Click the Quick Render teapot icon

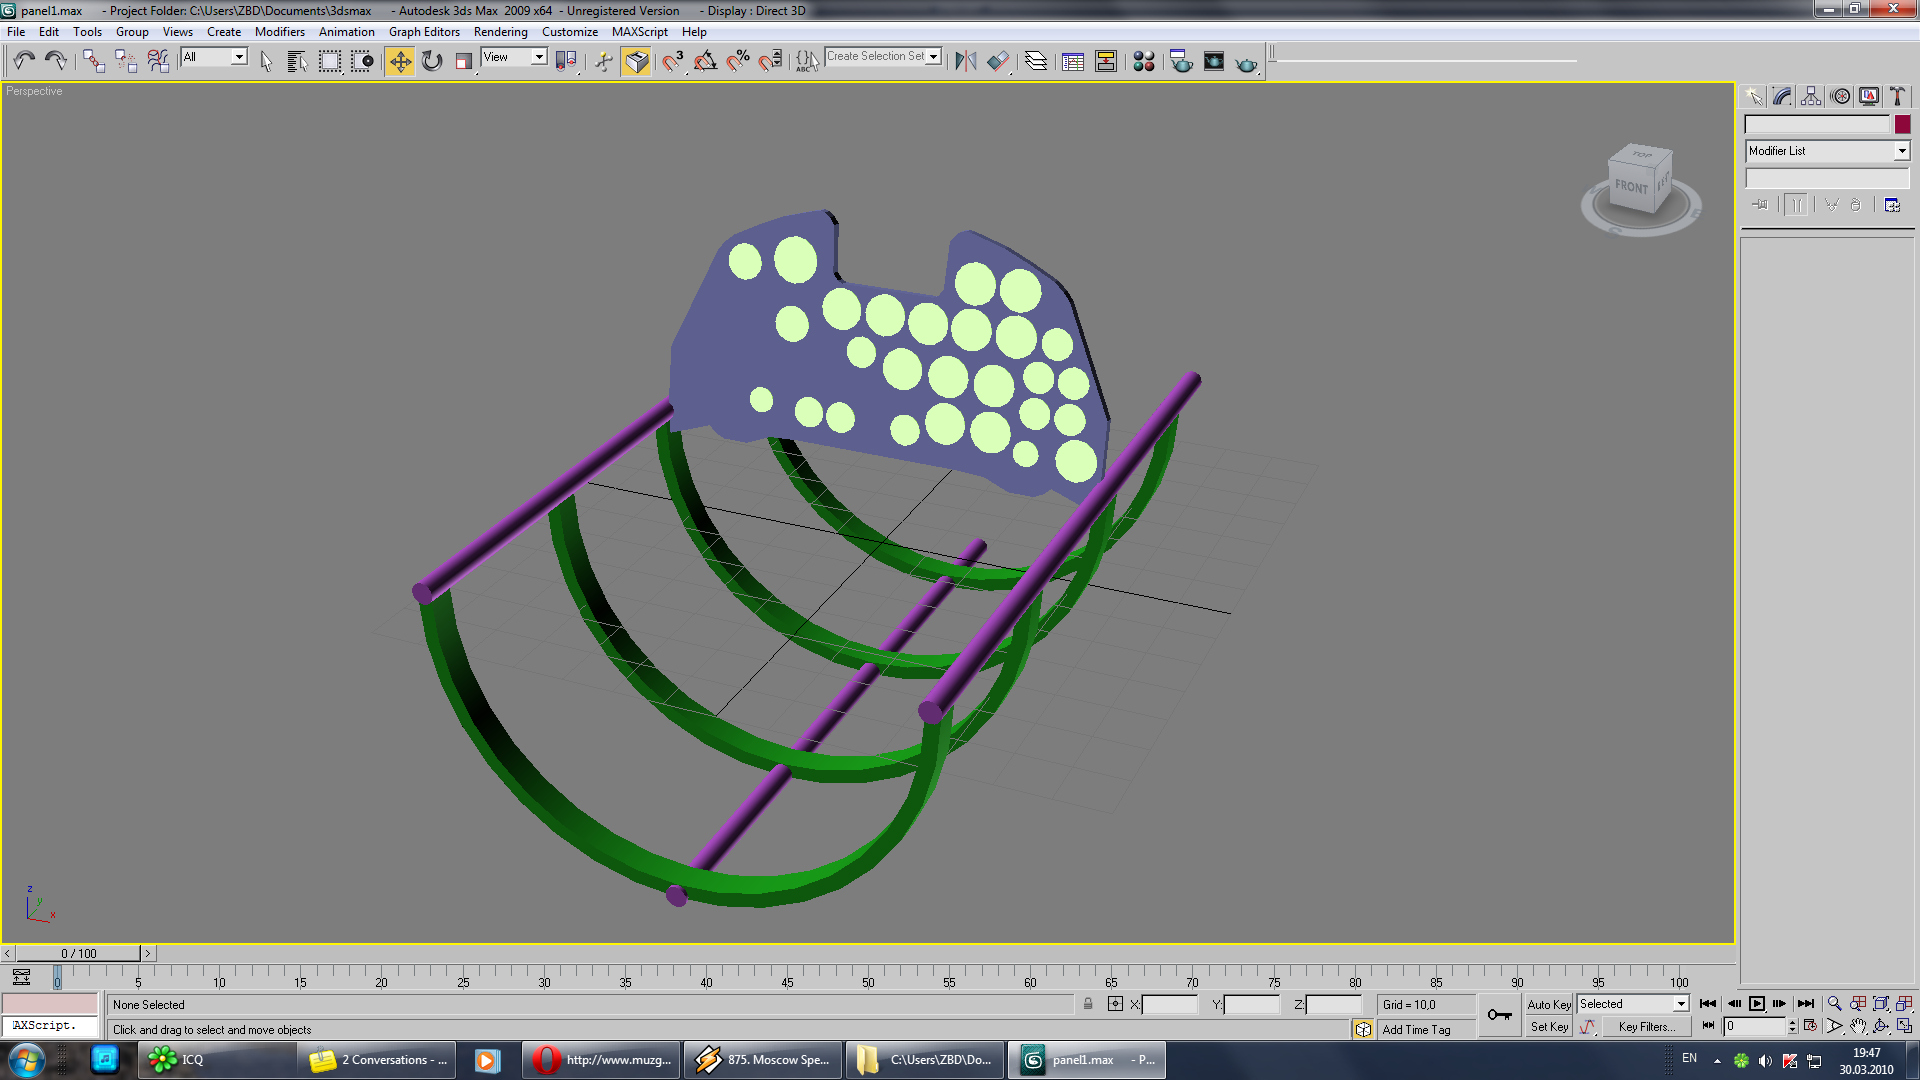pos(1246,62)
